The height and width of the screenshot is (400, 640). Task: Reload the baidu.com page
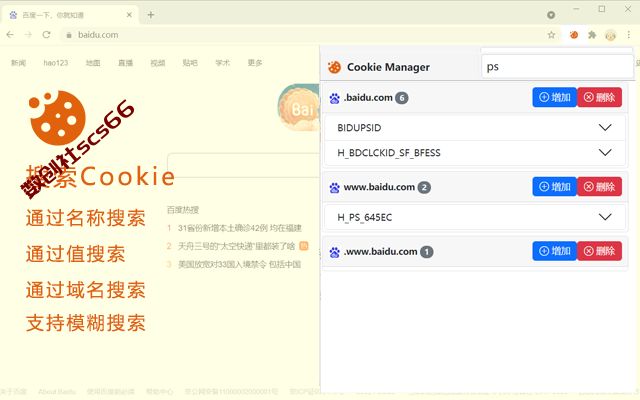pos(46,35)
